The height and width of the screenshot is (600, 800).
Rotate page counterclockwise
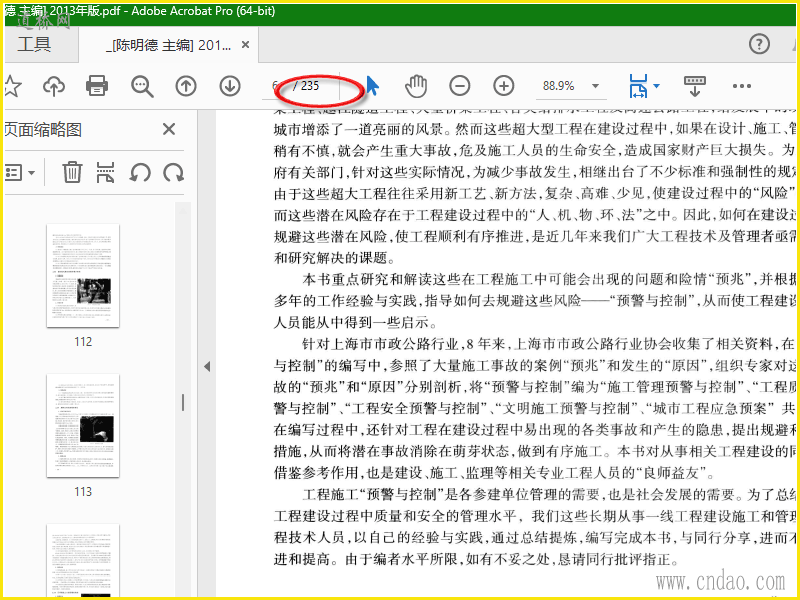point(140,172)
